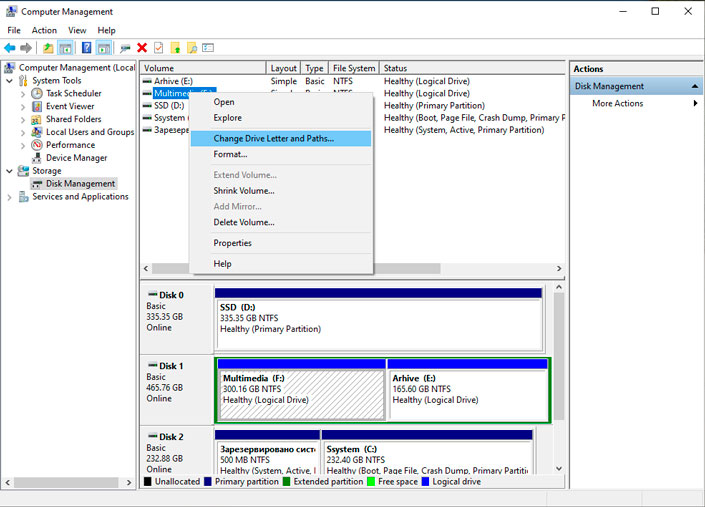Click the folder with magnifier search icon
Image resolution: width=705 pixels, height=507 pixels.
[192, 48]
